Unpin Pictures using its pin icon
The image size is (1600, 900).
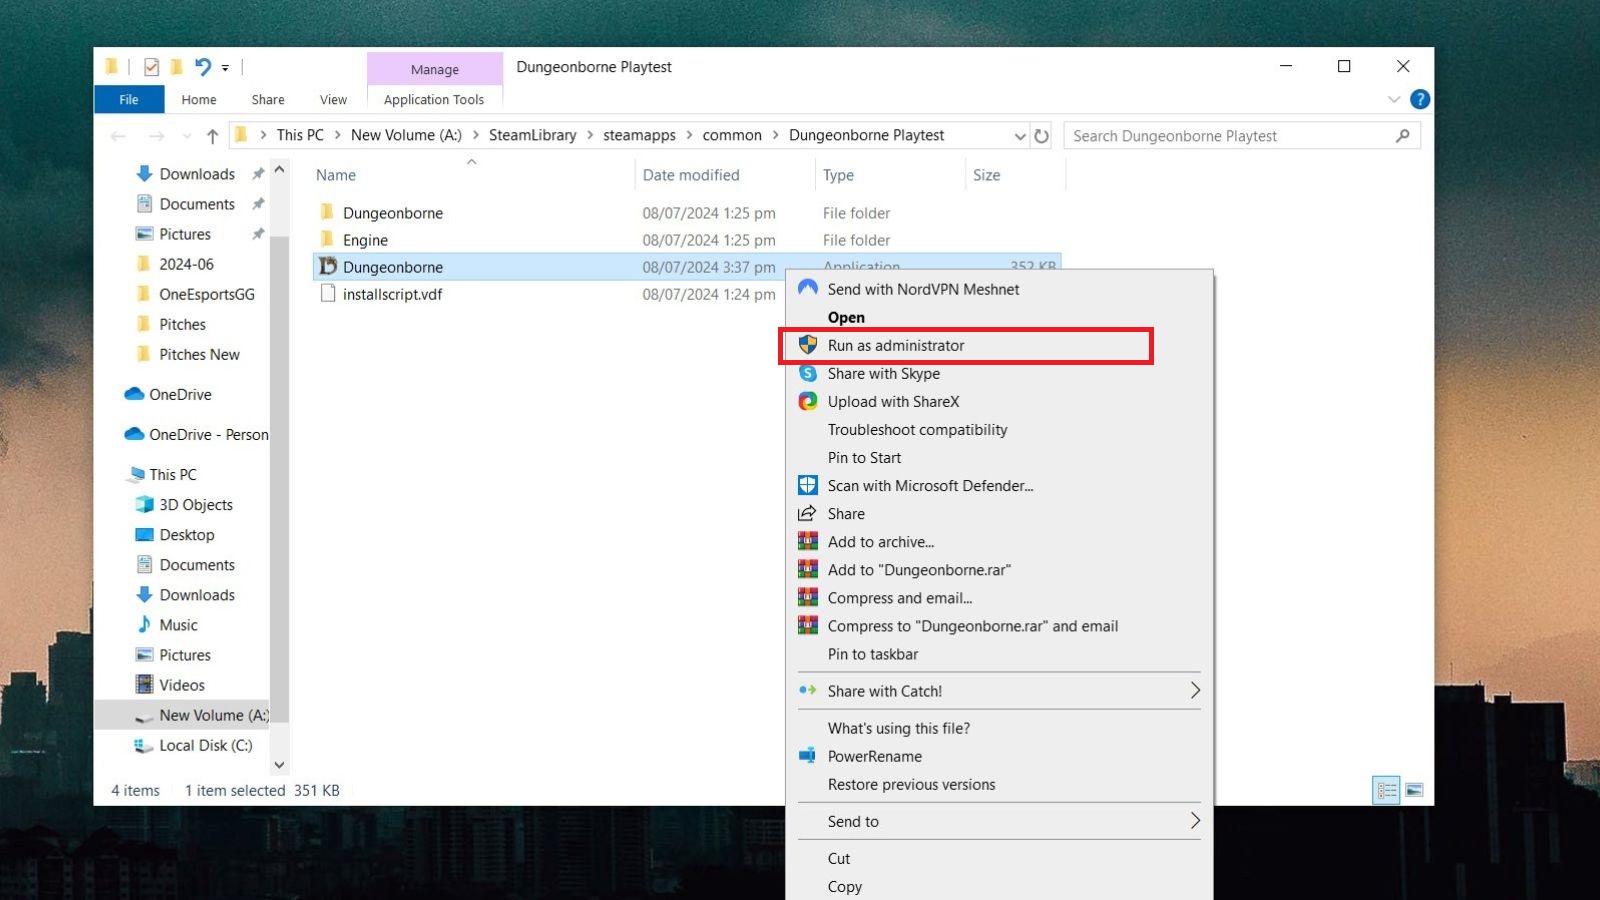[257, 233]
